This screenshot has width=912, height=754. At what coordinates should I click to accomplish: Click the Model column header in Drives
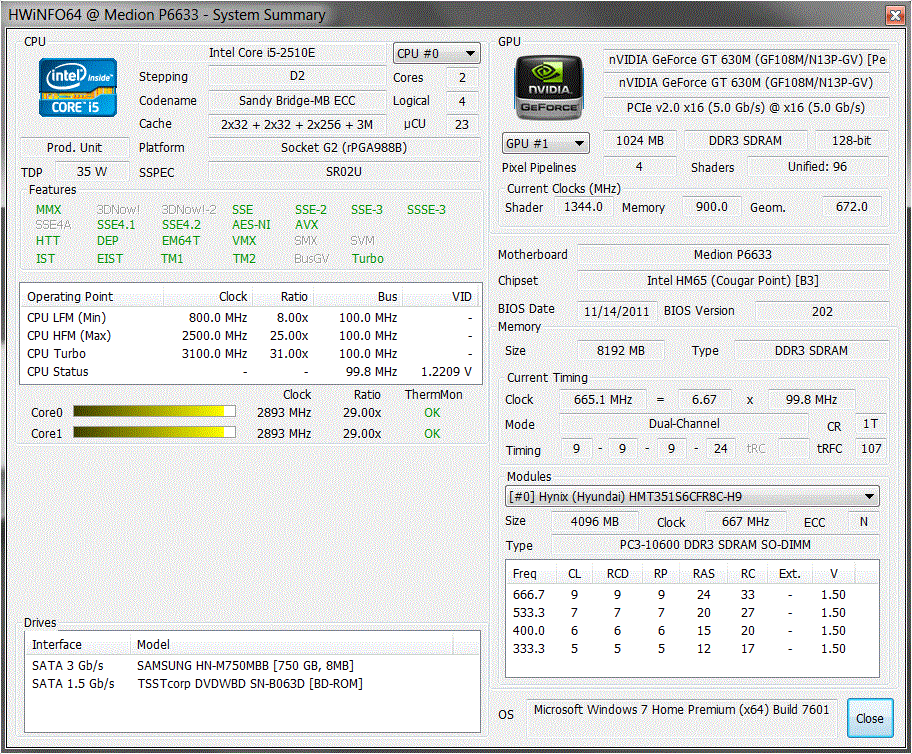(291, 645)
